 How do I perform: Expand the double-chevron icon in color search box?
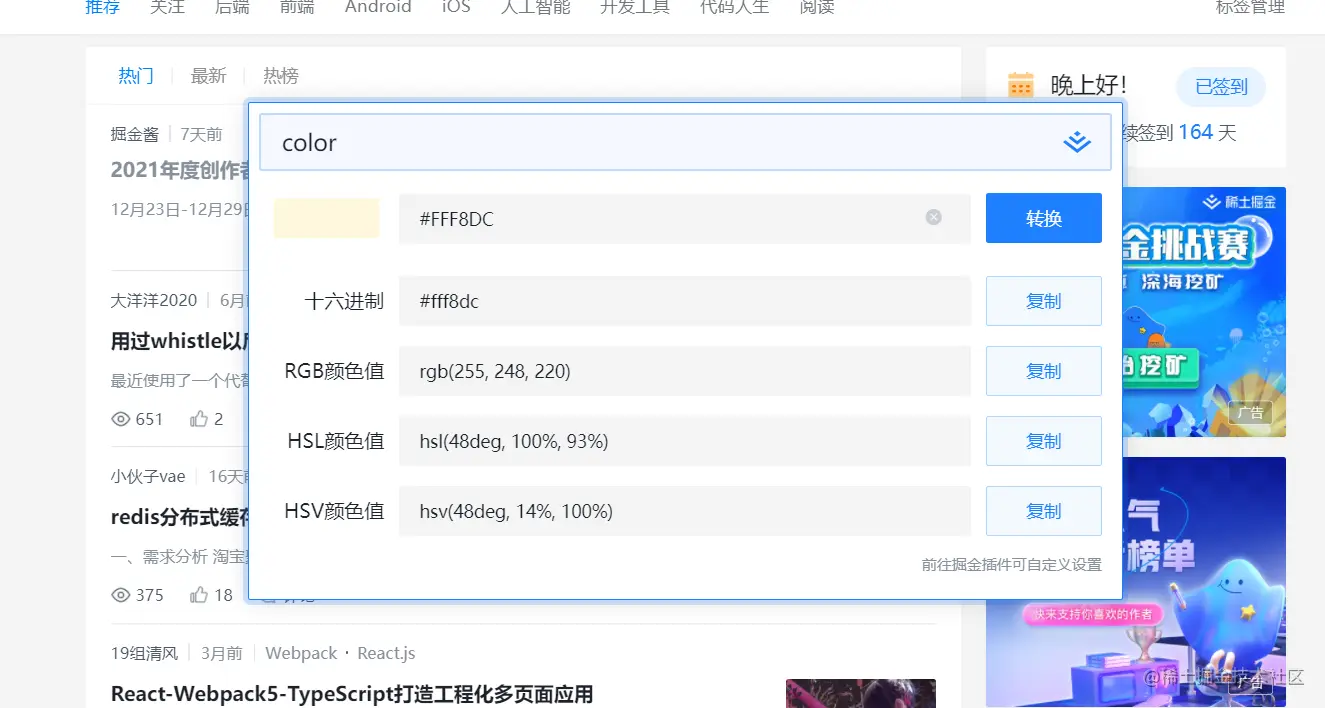1076,142
